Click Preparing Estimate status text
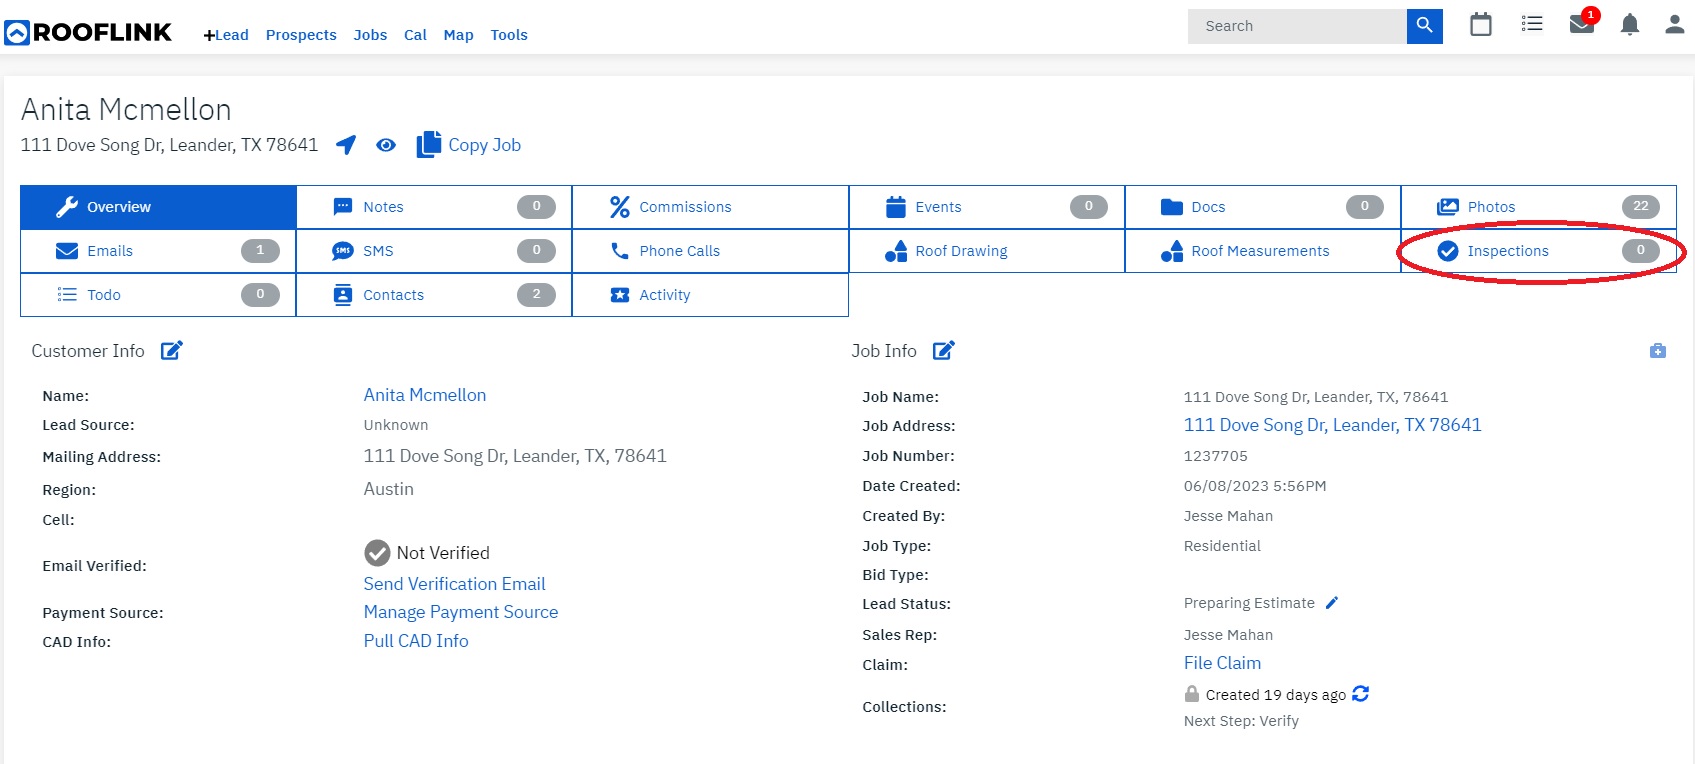Image resolution: width=1695 pixels, height=764 pixels. click(x=1249, y=603)
